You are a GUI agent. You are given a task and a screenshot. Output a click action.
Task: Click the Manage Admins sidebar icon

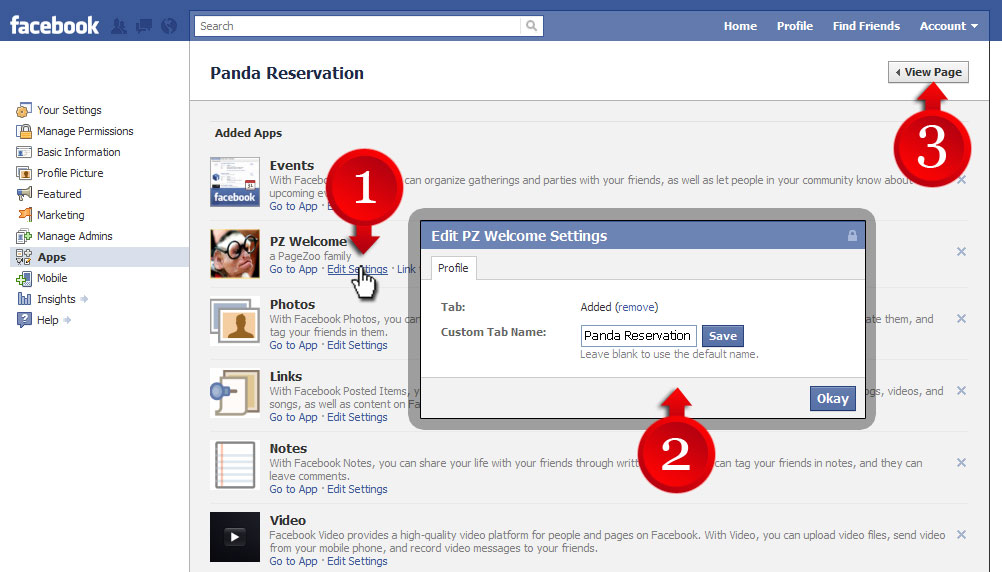point(24,236)
